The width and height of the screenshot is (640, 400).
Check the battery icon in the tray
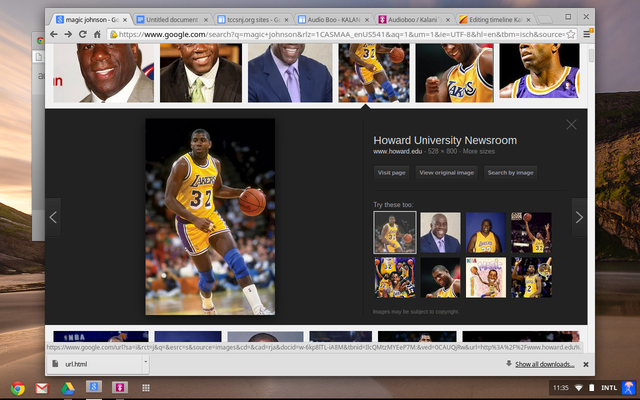click(x=591, y=387)
